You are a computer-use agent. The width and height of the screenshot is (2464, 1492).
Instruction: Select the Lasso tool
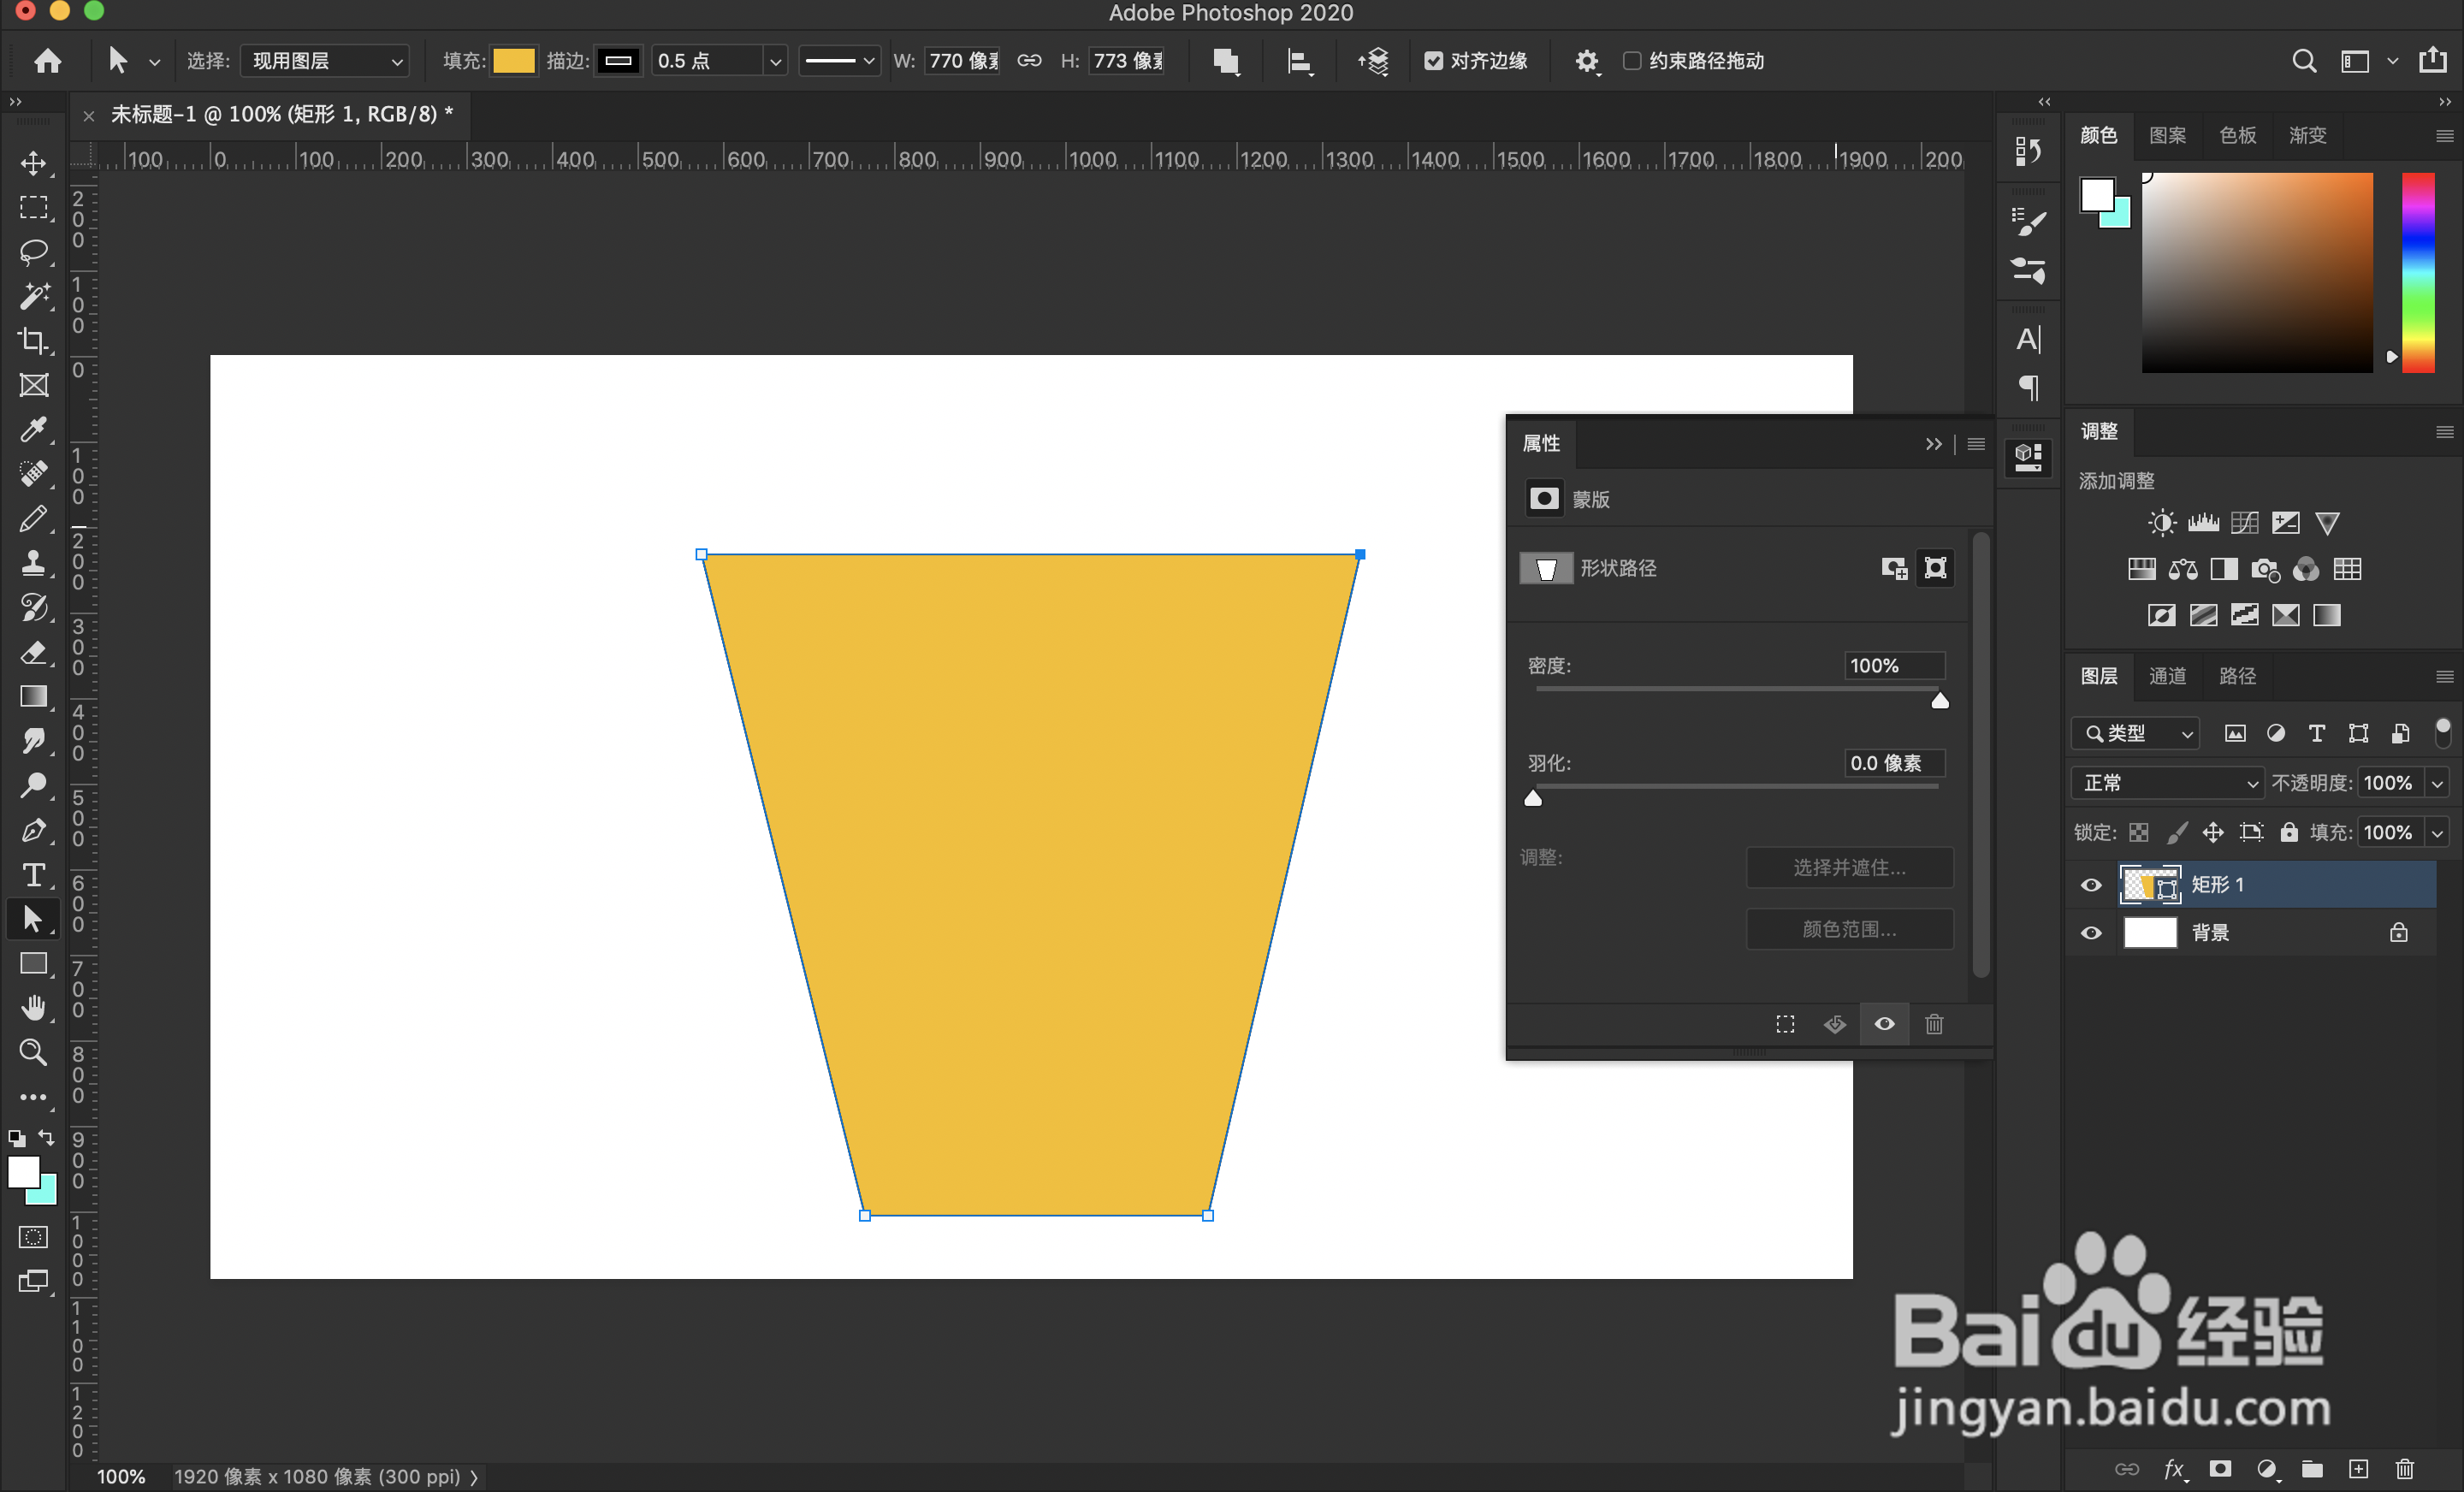(x=34, y=251)
